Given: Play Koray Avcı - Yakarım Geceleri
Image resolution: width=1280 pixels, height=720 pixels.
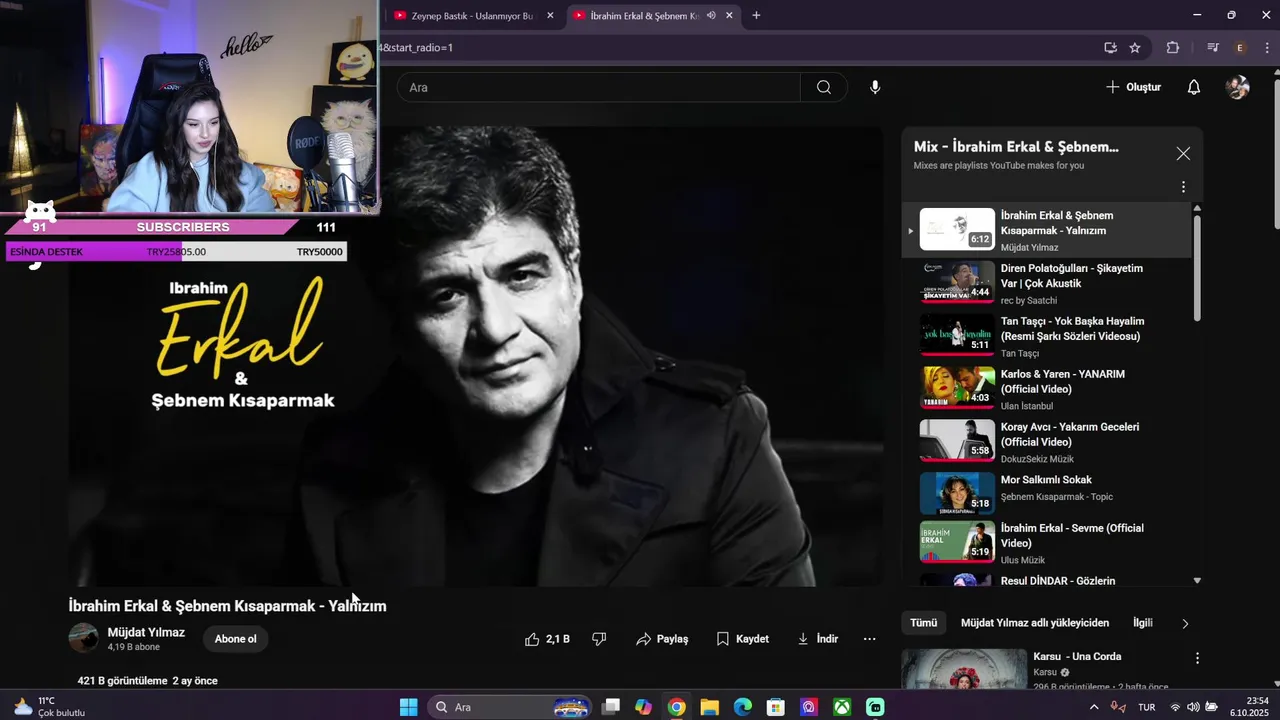Looking at the screenshot, I should [x=1047, y=441].
